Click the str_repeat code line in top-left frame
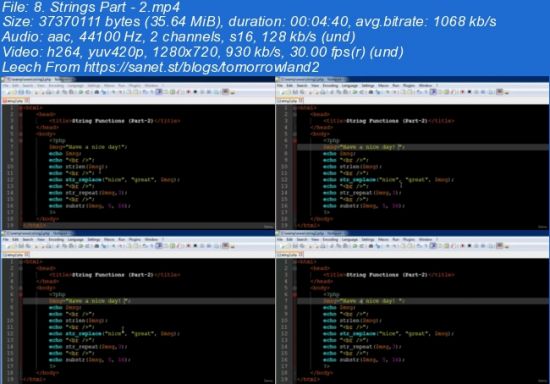Viewport: 550px width, 384px height. [88, 193]
